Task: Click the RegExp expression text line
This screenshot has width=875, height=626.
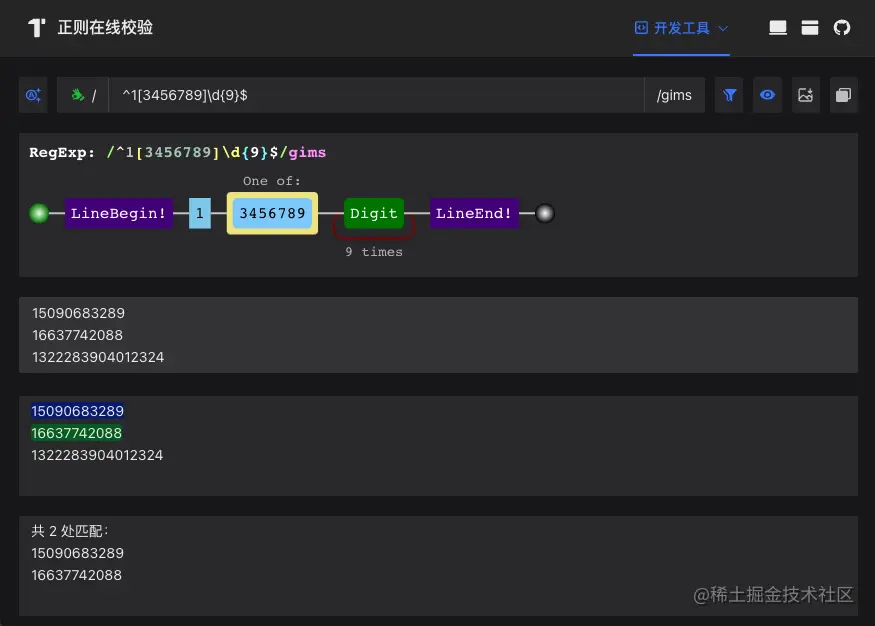Action: [x=177, y=152]
